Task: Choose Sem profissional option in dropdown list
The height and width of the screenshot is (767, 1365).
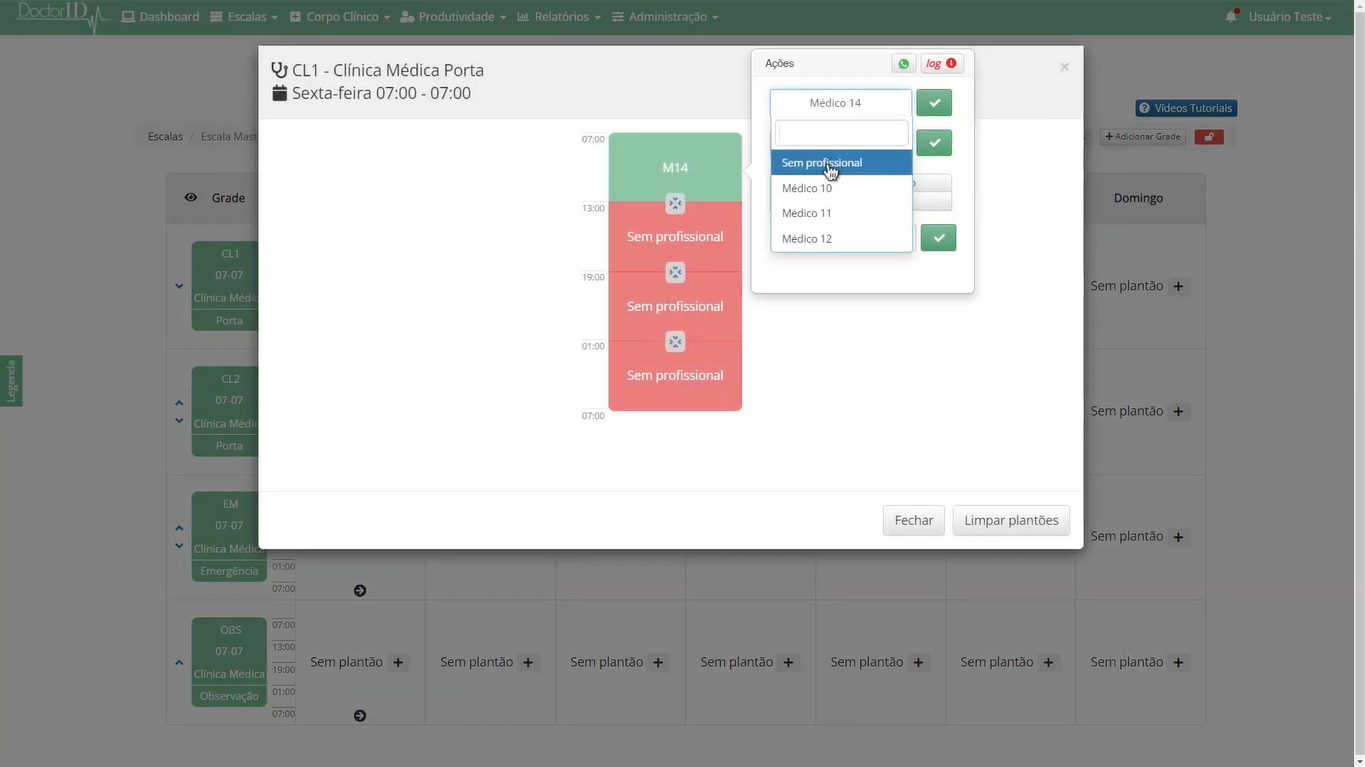Action: pos(822,163)
